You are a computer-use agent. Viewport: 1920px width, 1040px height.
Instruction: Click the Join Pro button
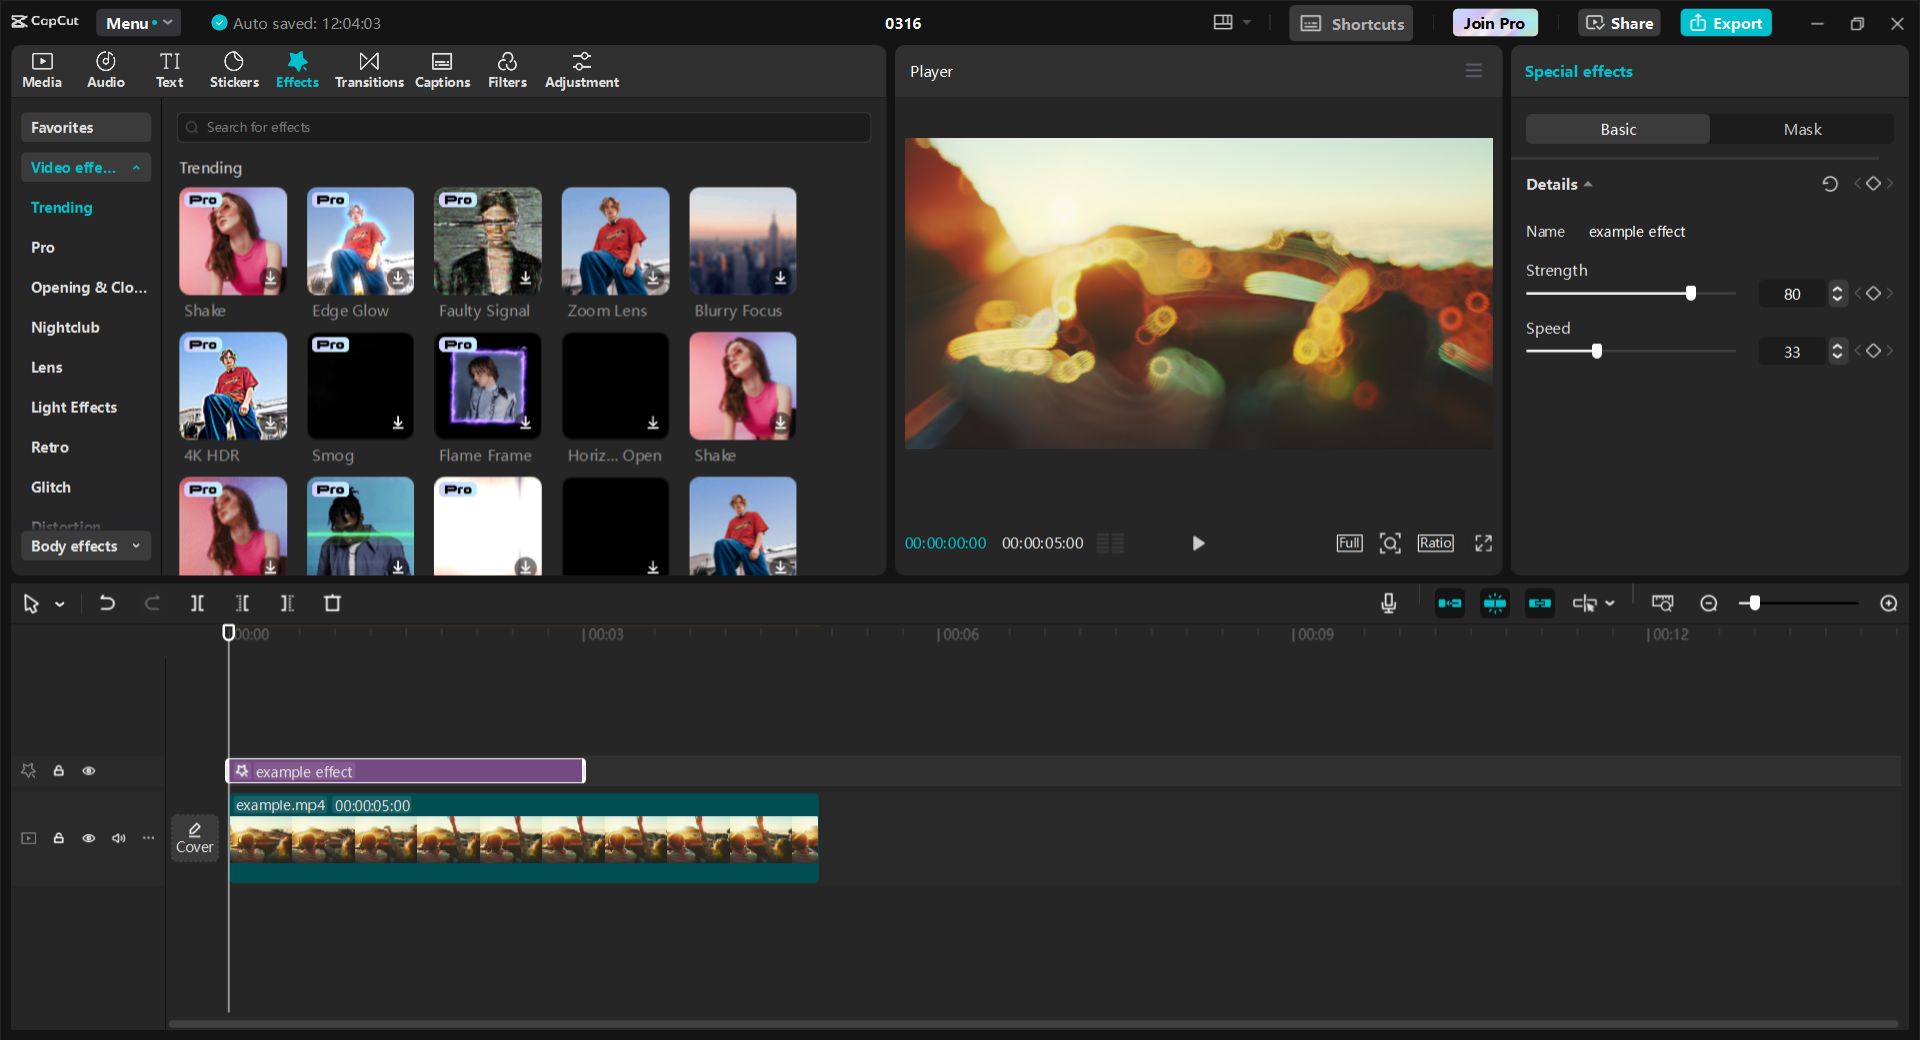point(1494,23)
